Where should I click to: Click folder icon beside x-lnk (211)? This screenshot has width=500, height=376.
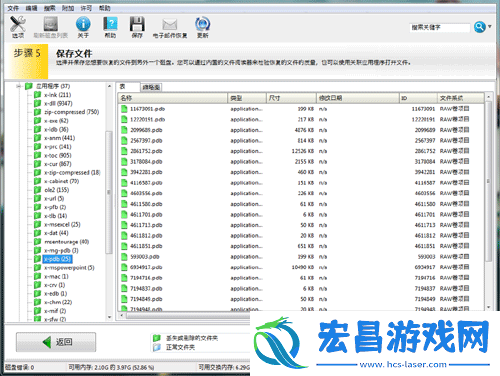click(x=38, y=95)
